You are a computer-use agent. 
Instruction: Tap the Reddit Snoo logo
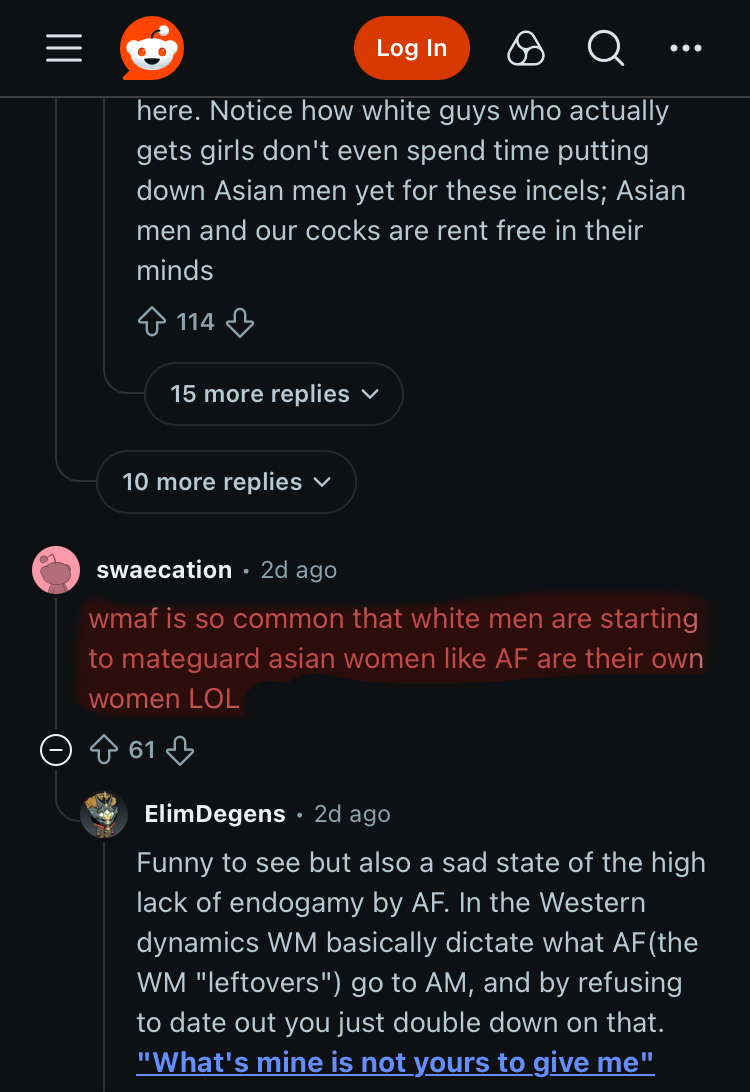point(152,48)
